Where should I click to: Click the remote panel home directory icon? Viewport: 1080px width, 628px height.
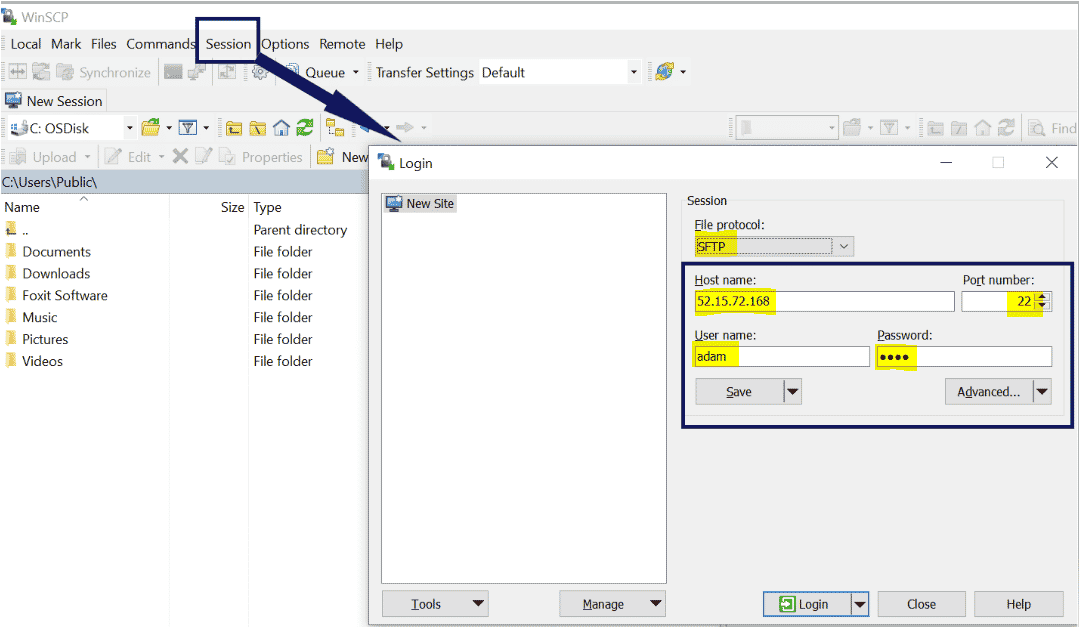(x=982, y=127)
